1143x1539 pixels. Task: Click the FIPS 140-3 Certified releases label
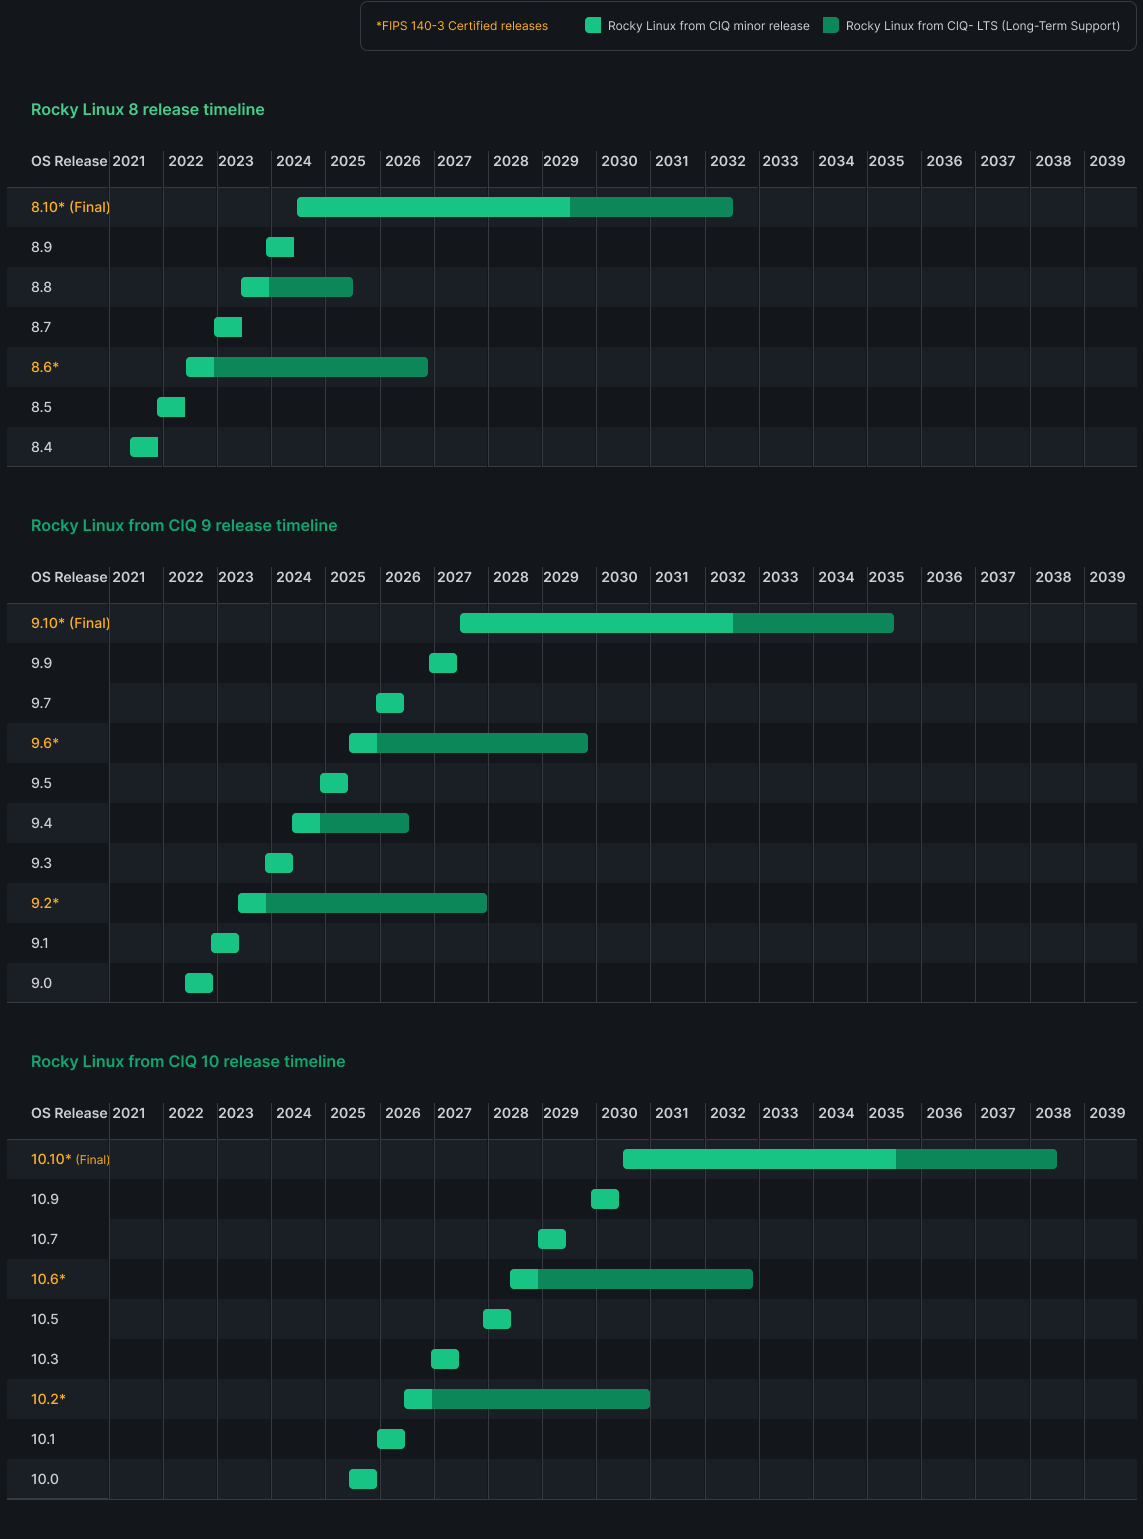[x=462, y=26]
